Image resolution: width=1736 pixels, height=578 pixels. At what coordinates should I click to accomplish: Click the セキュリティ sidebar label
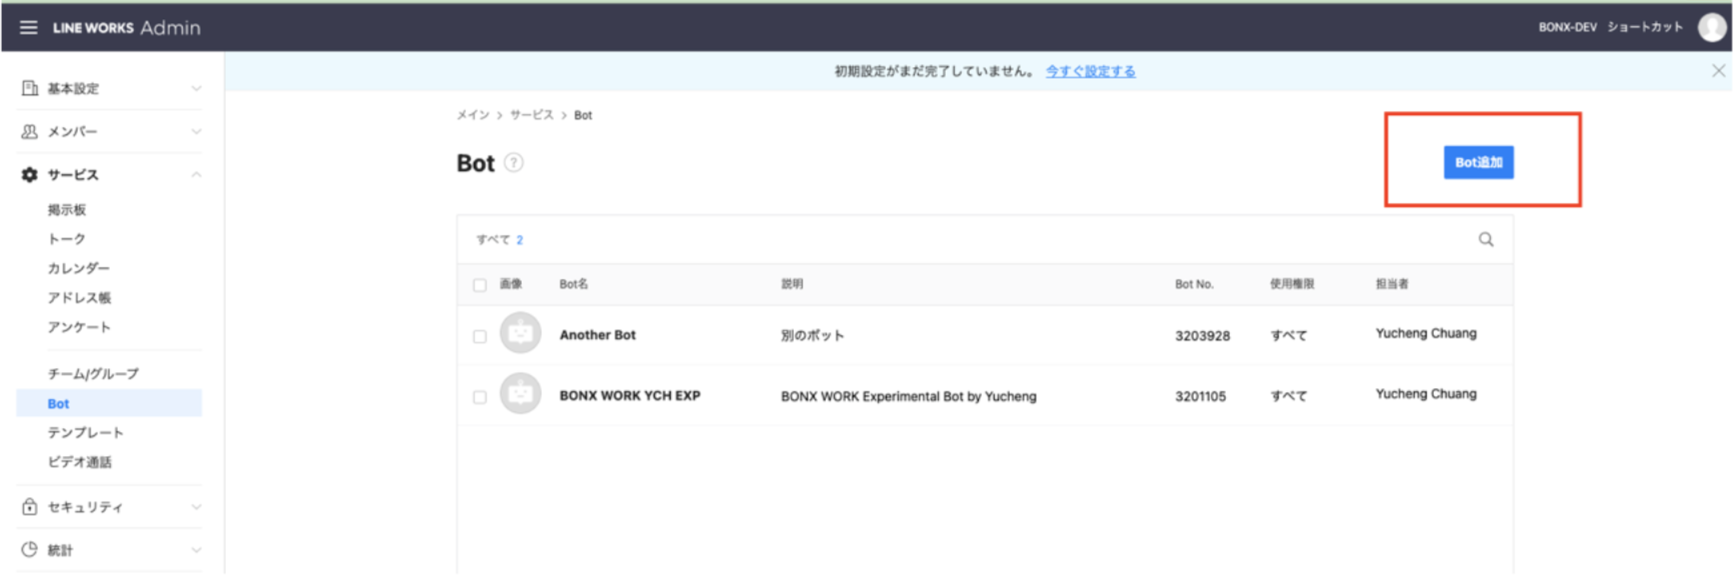85,507
